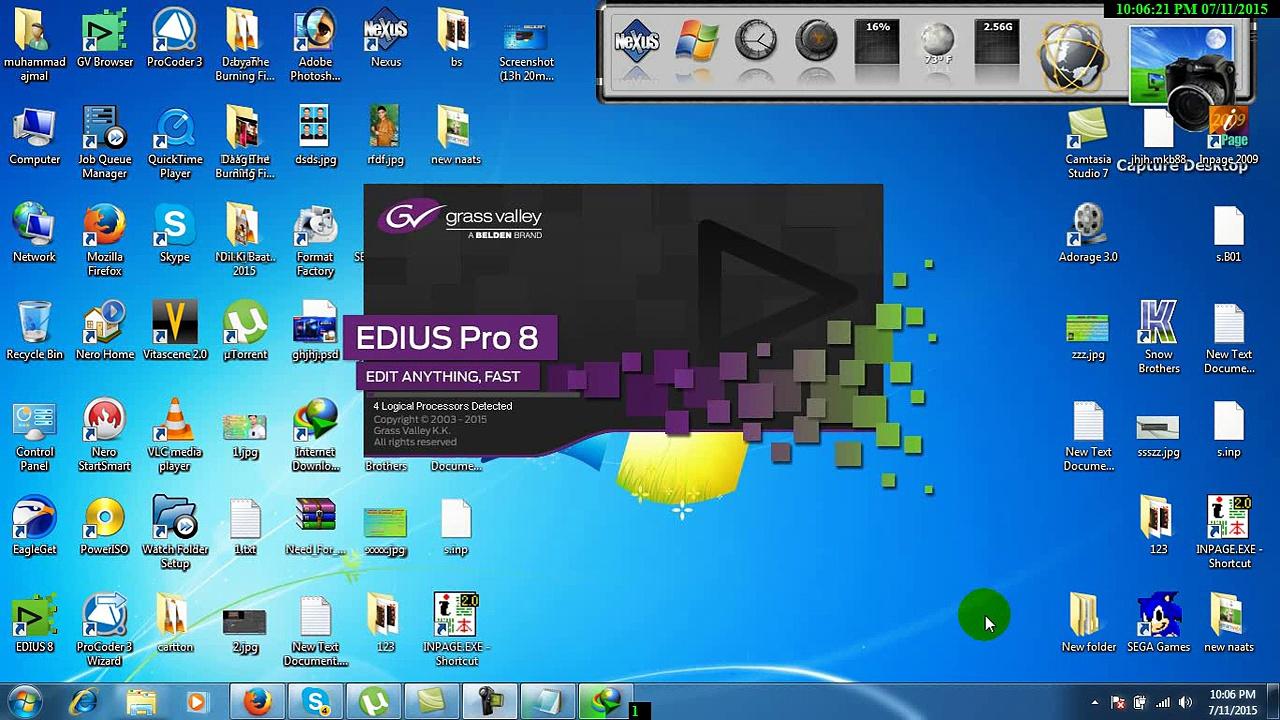Click the 2.56G RAM meter in the dock

click(998, 42)
